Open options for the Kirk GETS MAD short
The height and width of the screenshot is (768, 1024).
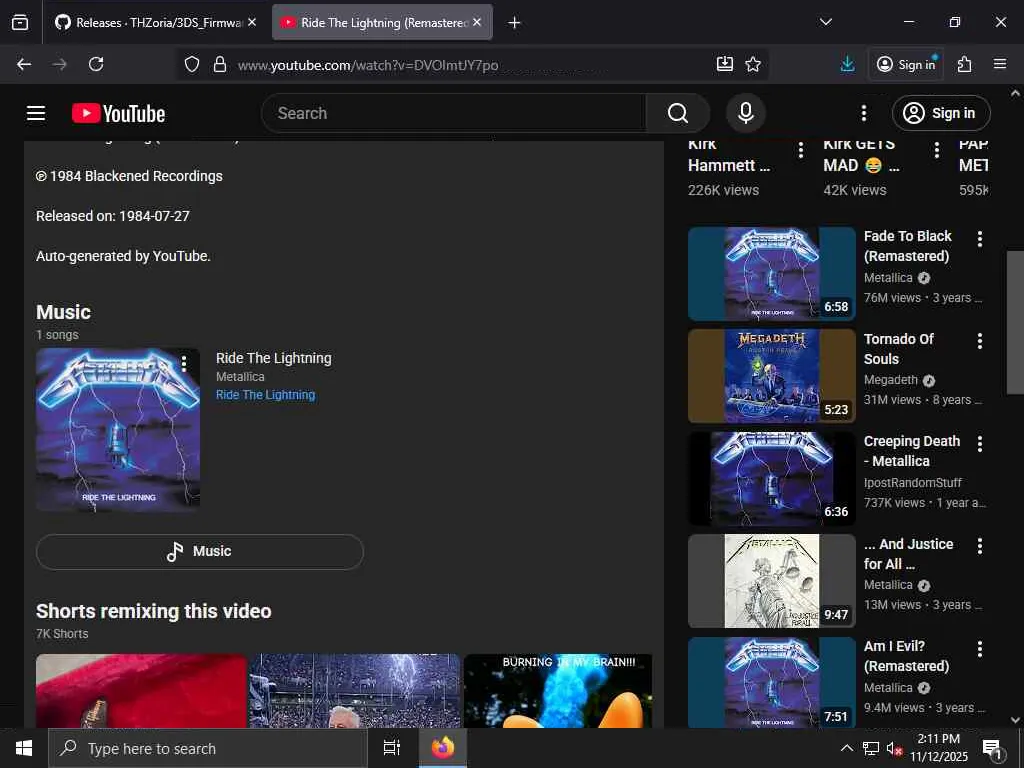coord(936,150)
